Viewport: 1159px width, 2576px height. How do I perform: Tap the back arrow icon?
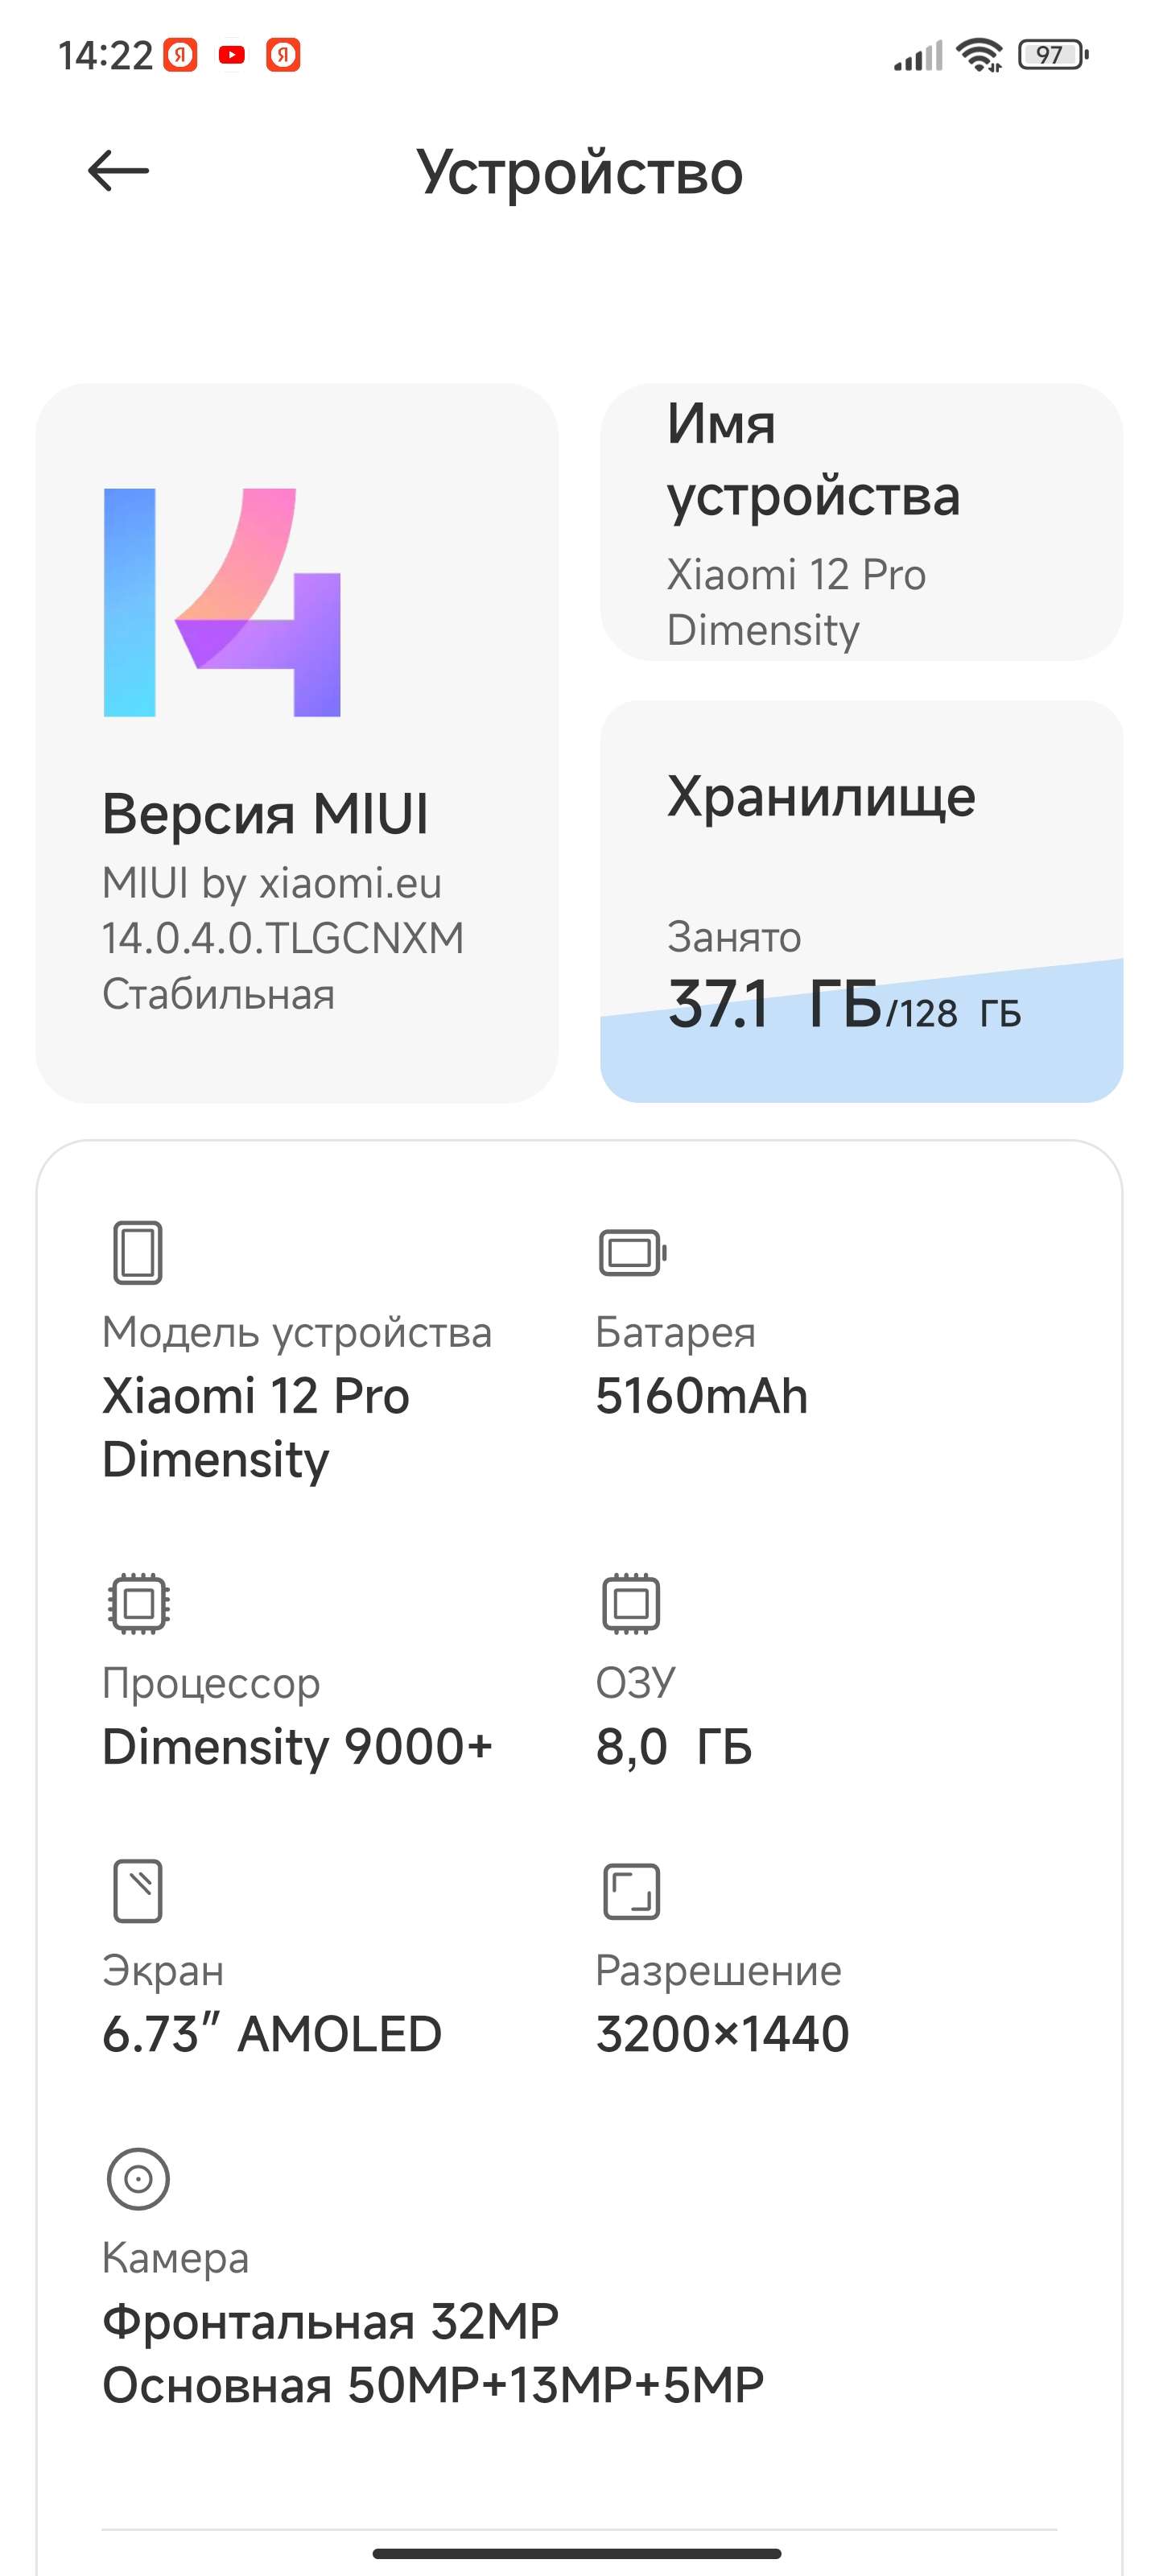pos(118,171)
